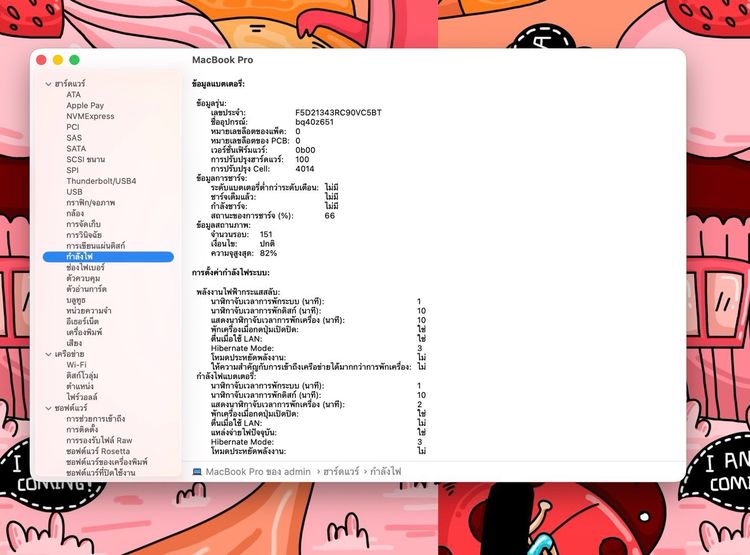The height and width of the screenshot is (555, 750).
Task: Select USB in the sidebar
Action: pyautogui.click(x=75, y=192)
